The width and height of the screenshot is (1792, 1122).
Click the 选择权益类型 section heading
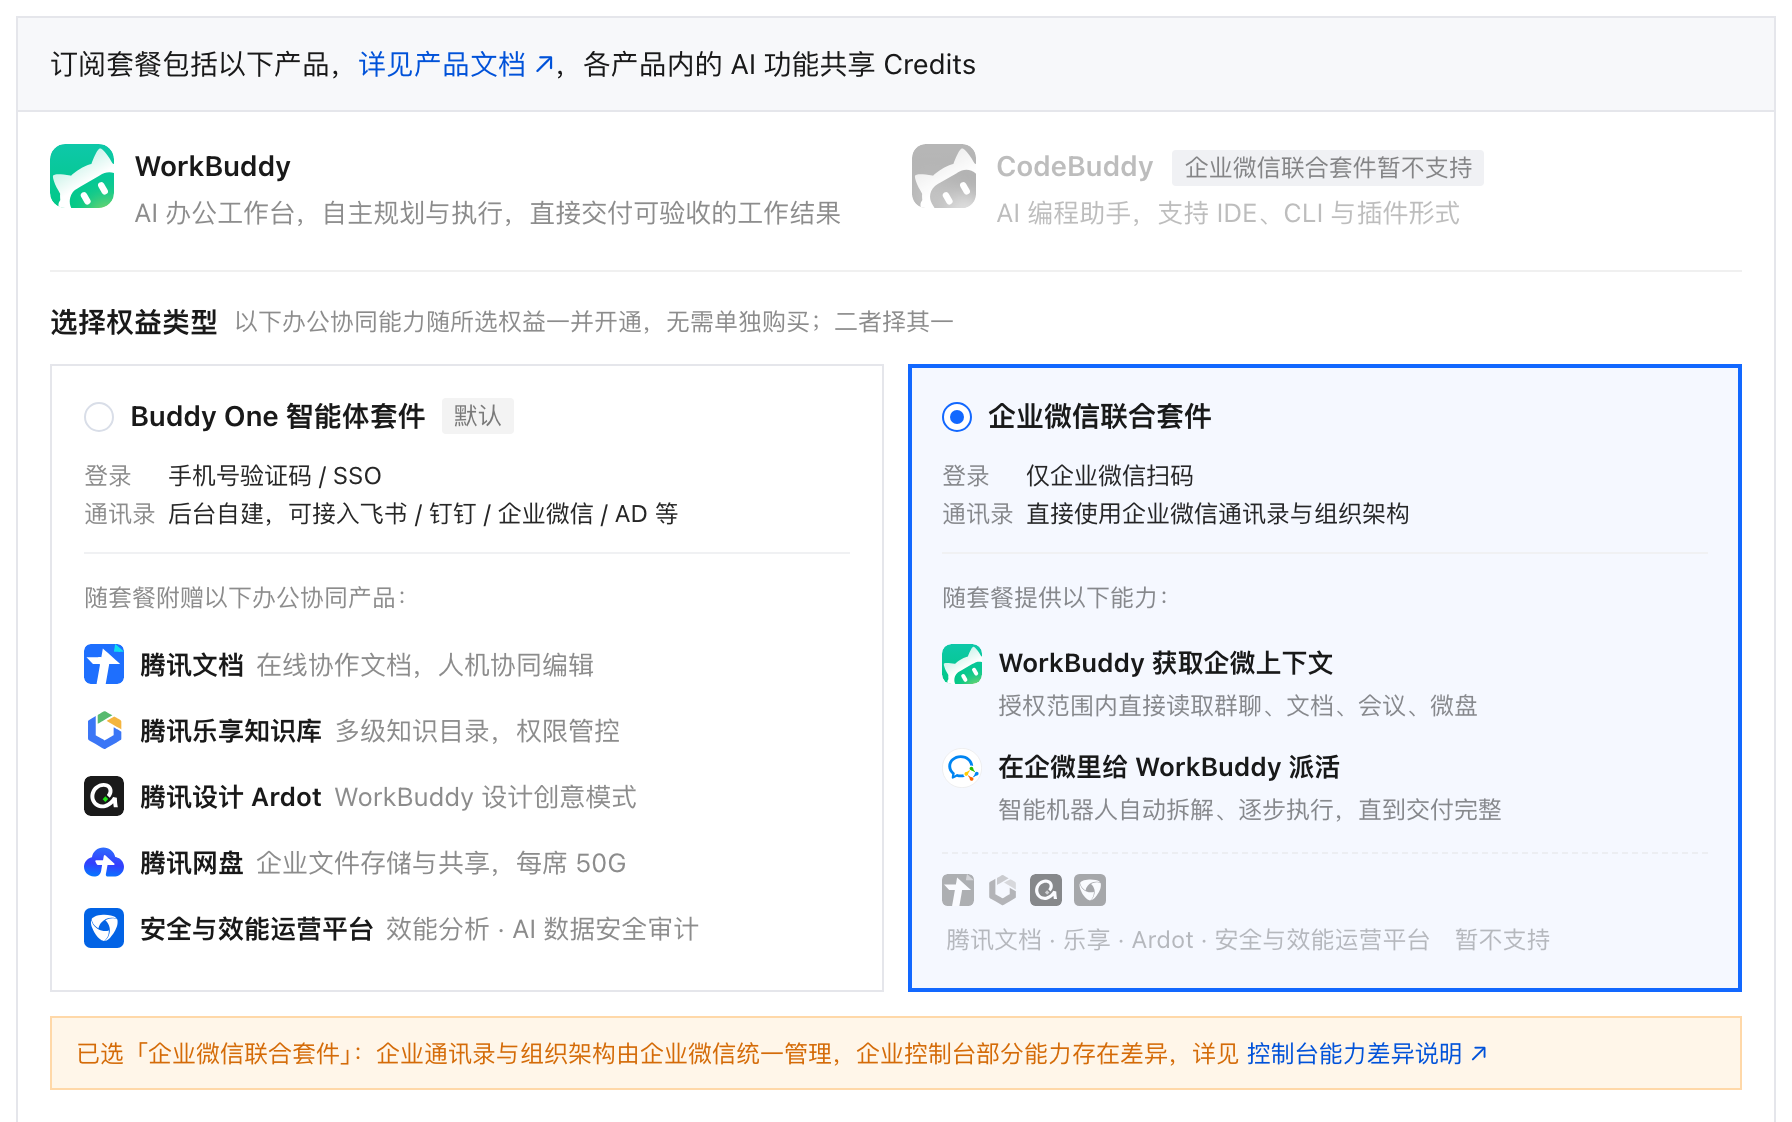[x=134, y=322]
